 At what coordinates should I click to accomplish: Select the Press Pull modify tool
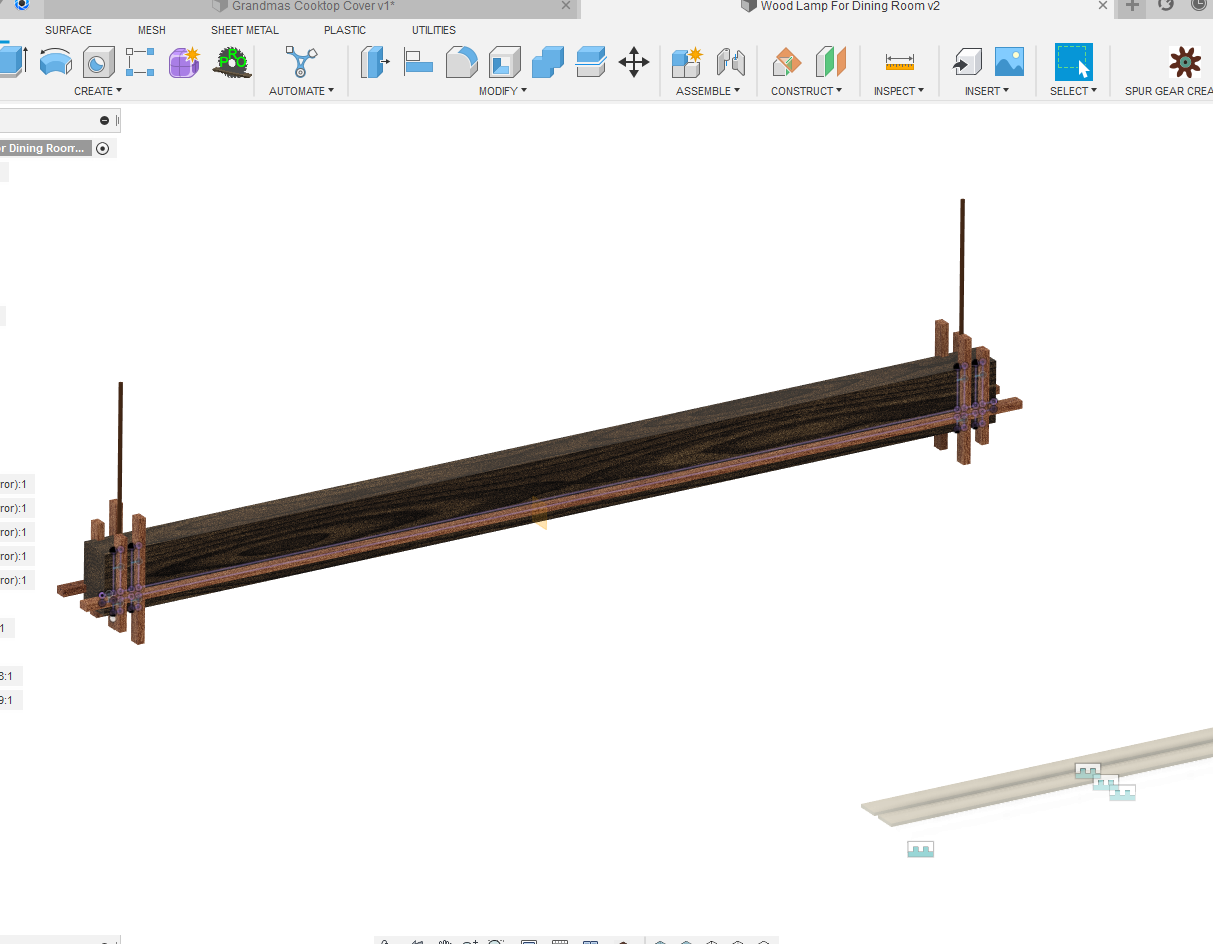[375, 62]
